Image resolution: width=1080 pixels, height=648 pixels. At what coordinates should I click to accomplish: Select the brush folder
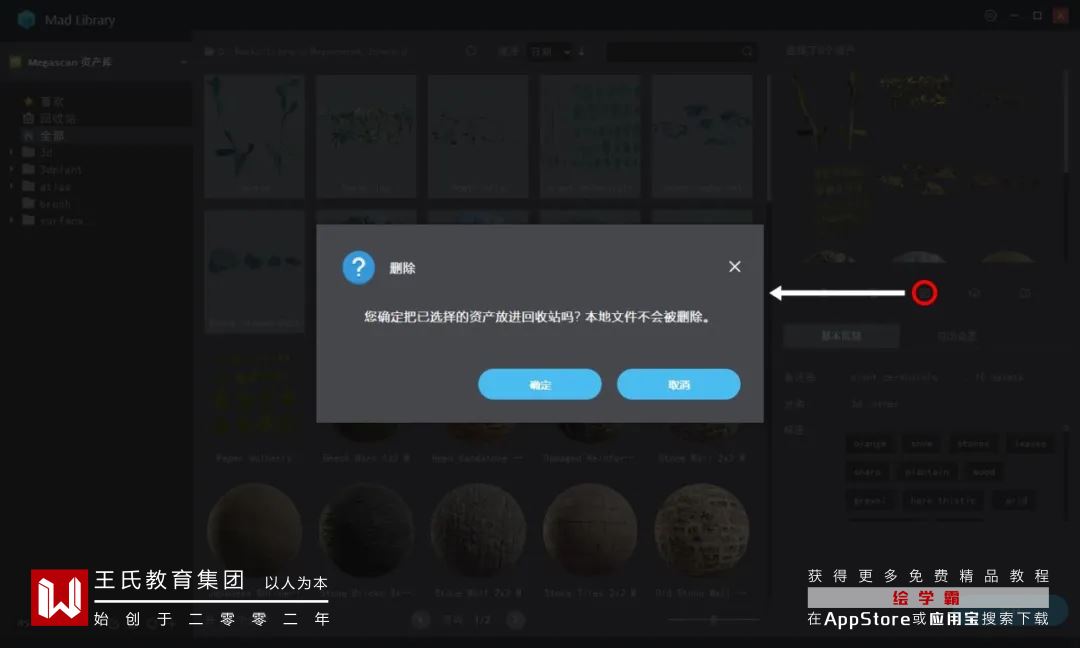[47, 204]
